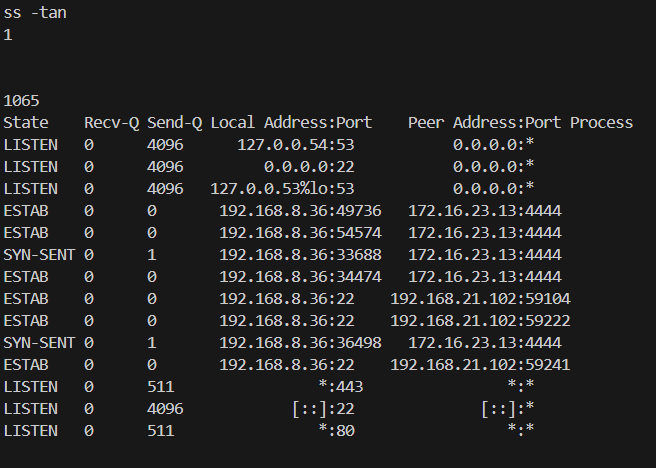
Task: Select the Local Address:Port column header
Action: tap(291, 123)
